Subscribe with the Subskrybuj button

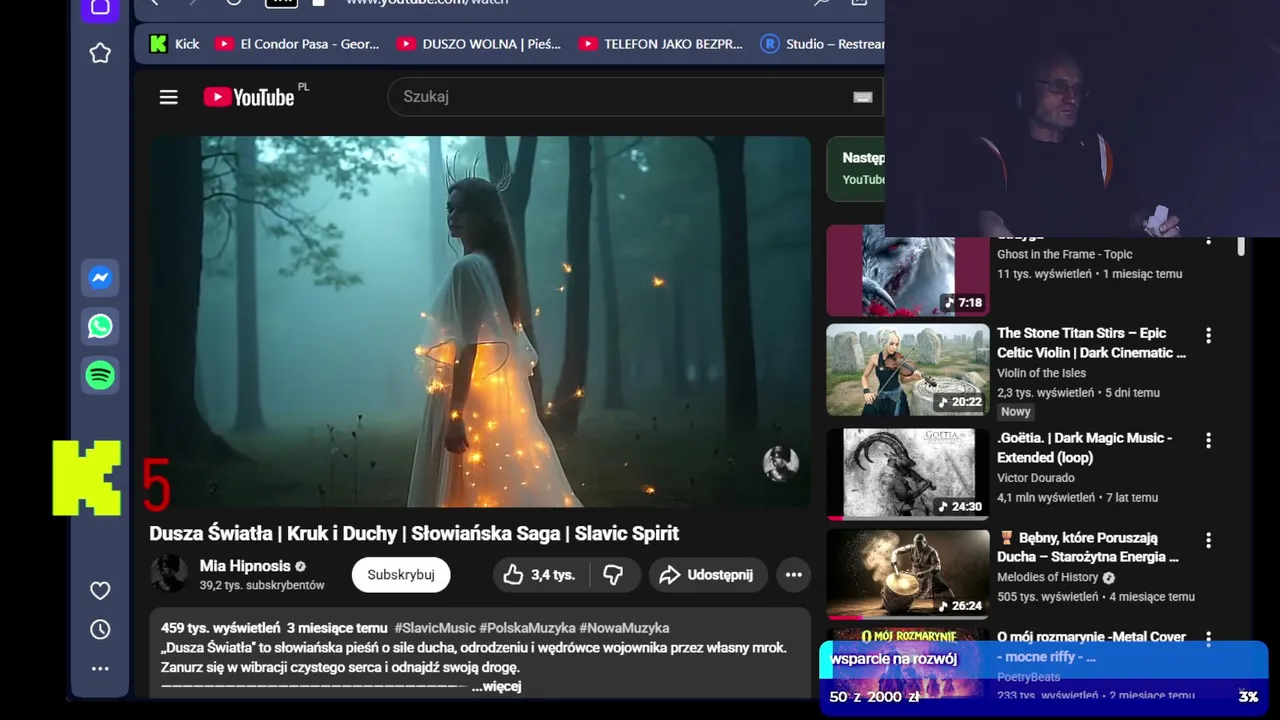401,575
